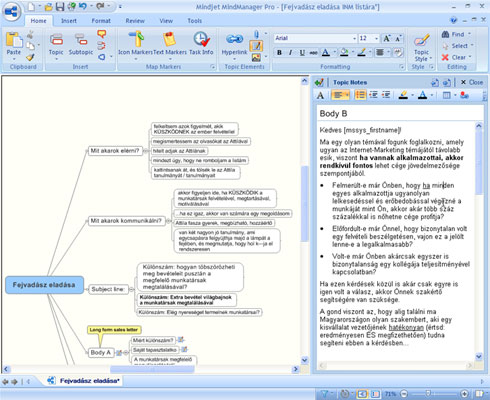Click the fill color bucket button

click(x=344, y=52)
